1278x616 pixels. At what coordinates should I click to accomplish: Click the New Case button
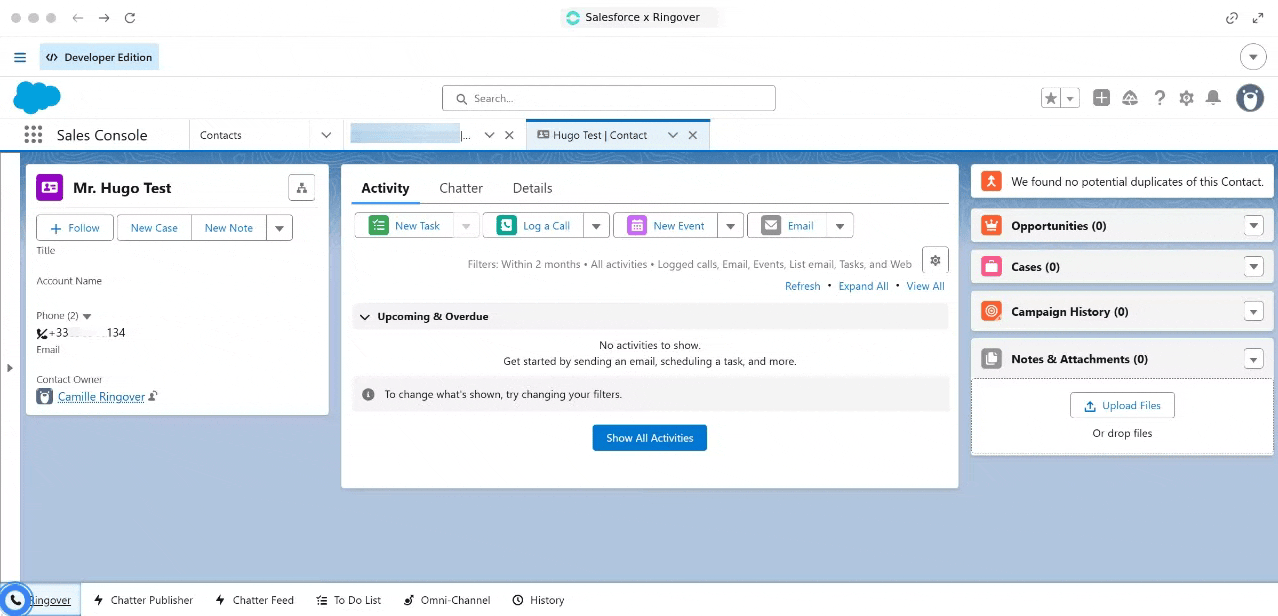[x=154, y=228]
